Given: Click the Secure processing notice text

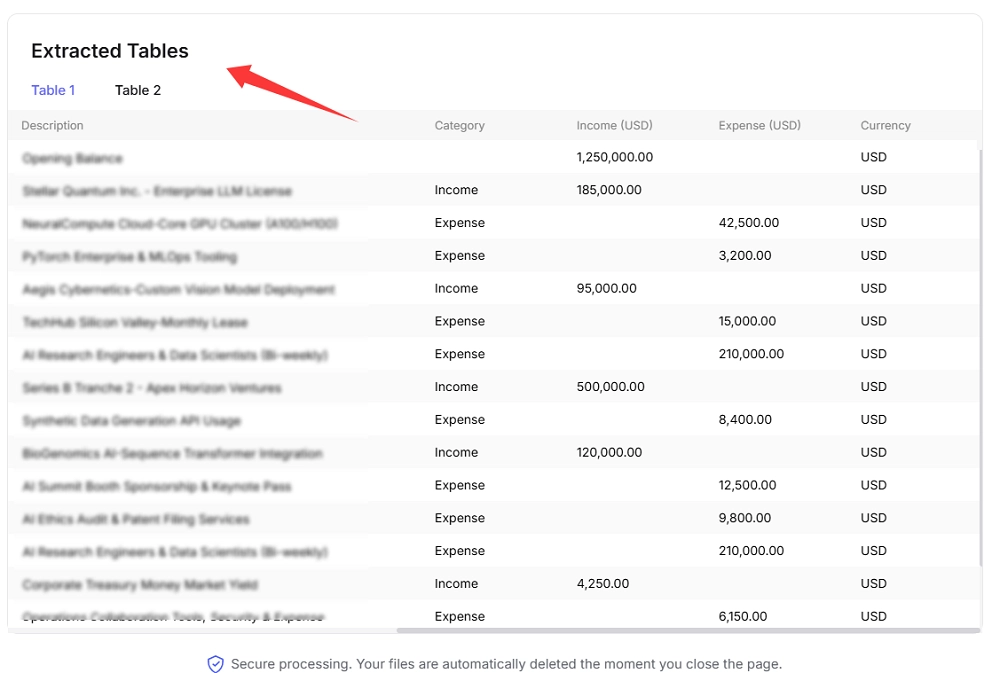Looking at the screenshot, I should tap(506, 663).
